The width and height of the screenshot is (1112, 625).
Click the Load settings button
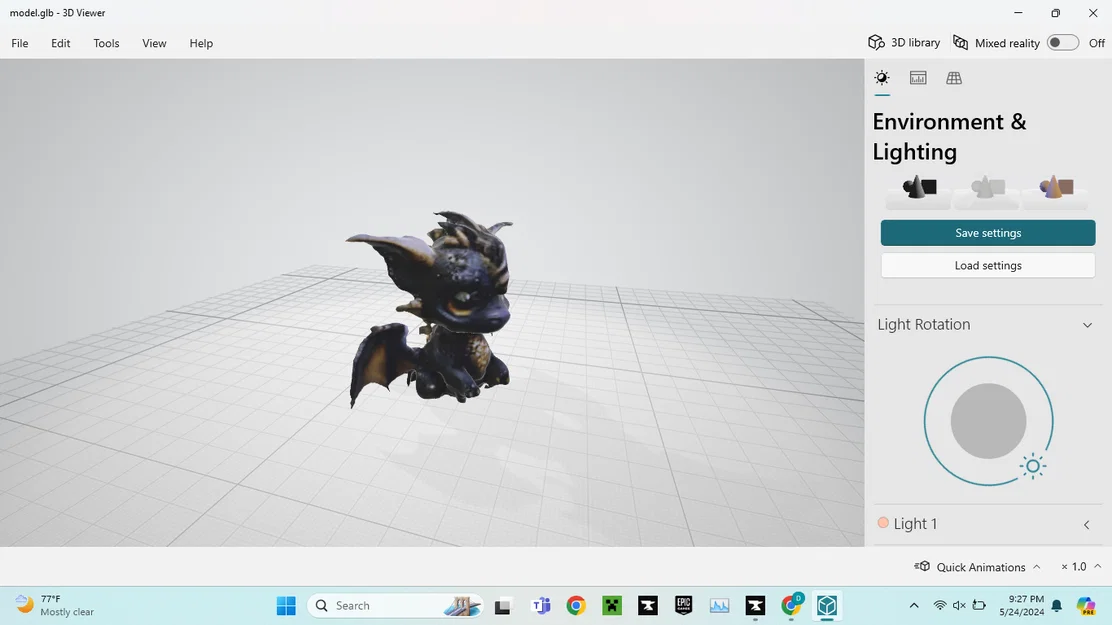[x=988, y=265]
